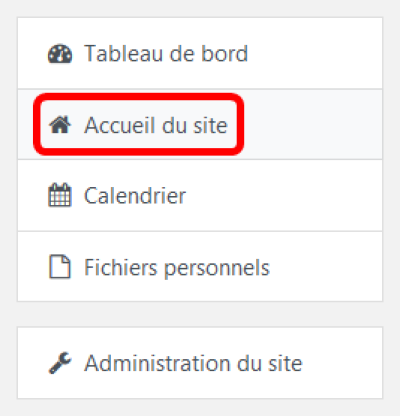Image resolution: width=400 pixels, height=416 pixels.
Task: Click the wrench icon for administration
Action: [60, 363]
